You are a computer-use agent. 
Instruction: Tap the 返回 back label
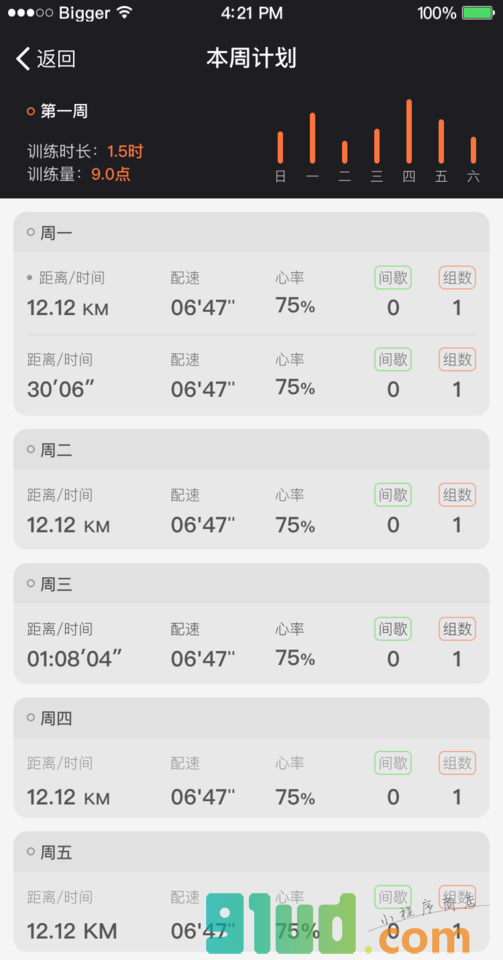point(56,59)
